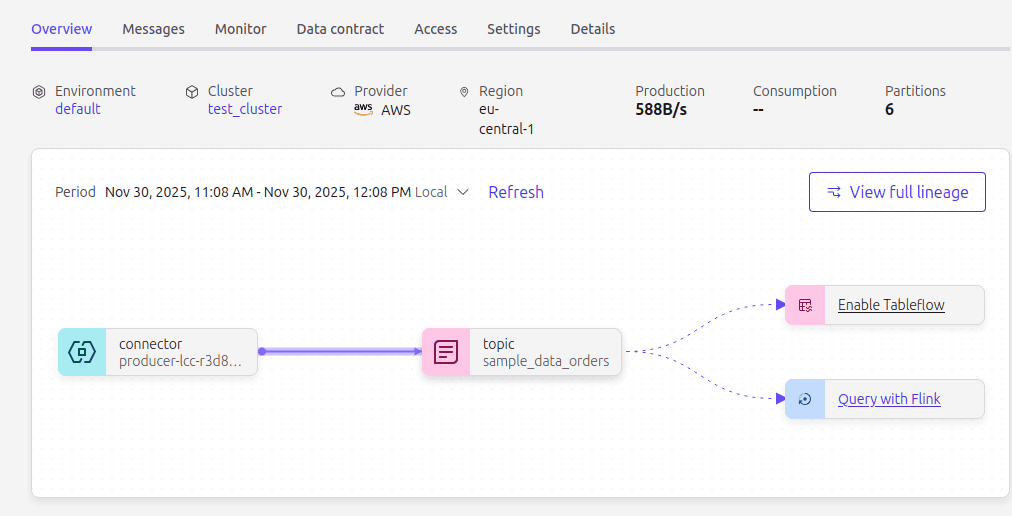Click the Refresh link
Image resolution: width=1012 pixels, height=516 pixels.
tap(516, 192)
